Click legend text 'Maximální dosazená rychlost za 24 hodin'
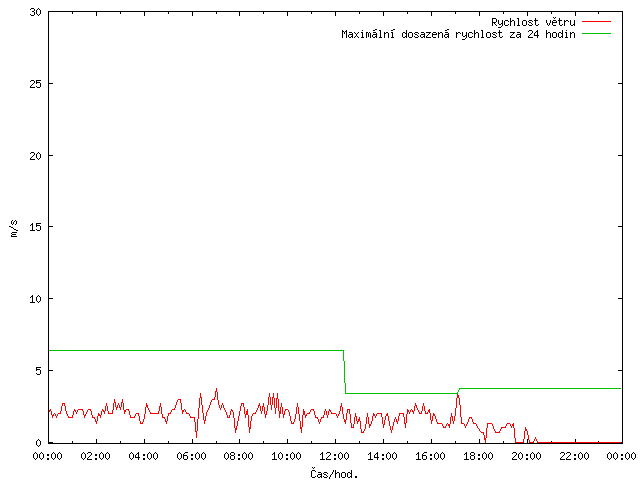This screenshot has height=480, width=640. 458,34
